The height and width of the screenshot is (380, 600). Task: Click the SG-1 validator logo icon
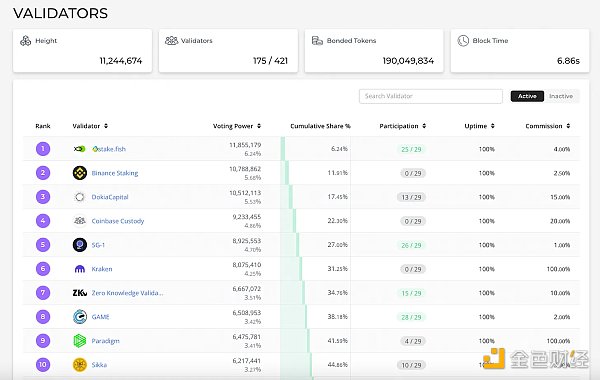[x=80, y=245]
